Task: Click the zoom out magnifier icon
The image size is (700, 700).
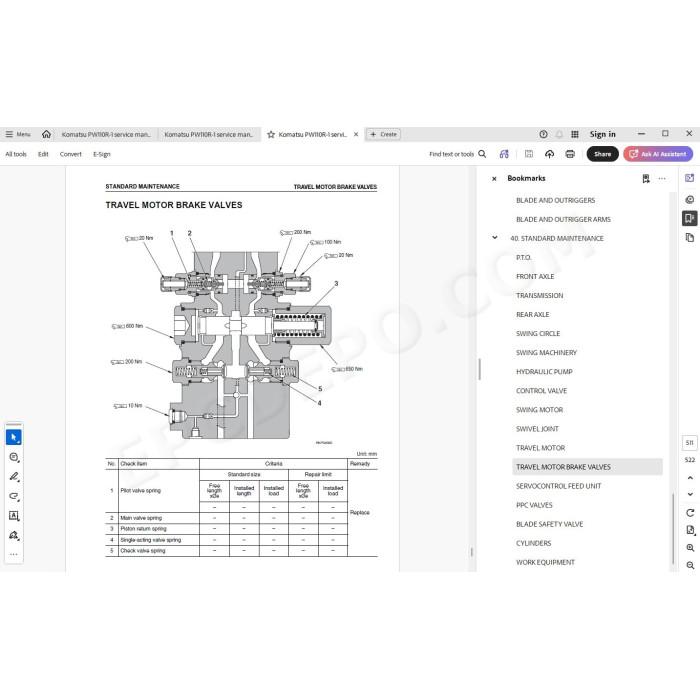Action: pos(690,565)
